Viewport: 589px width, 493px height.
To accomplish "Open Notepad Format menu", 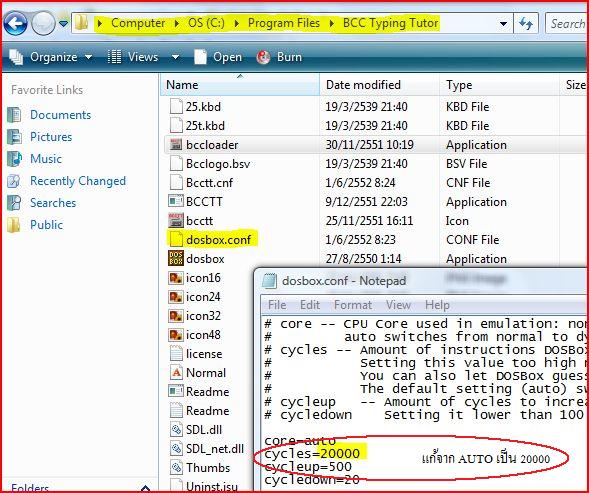I will [353, 305].
